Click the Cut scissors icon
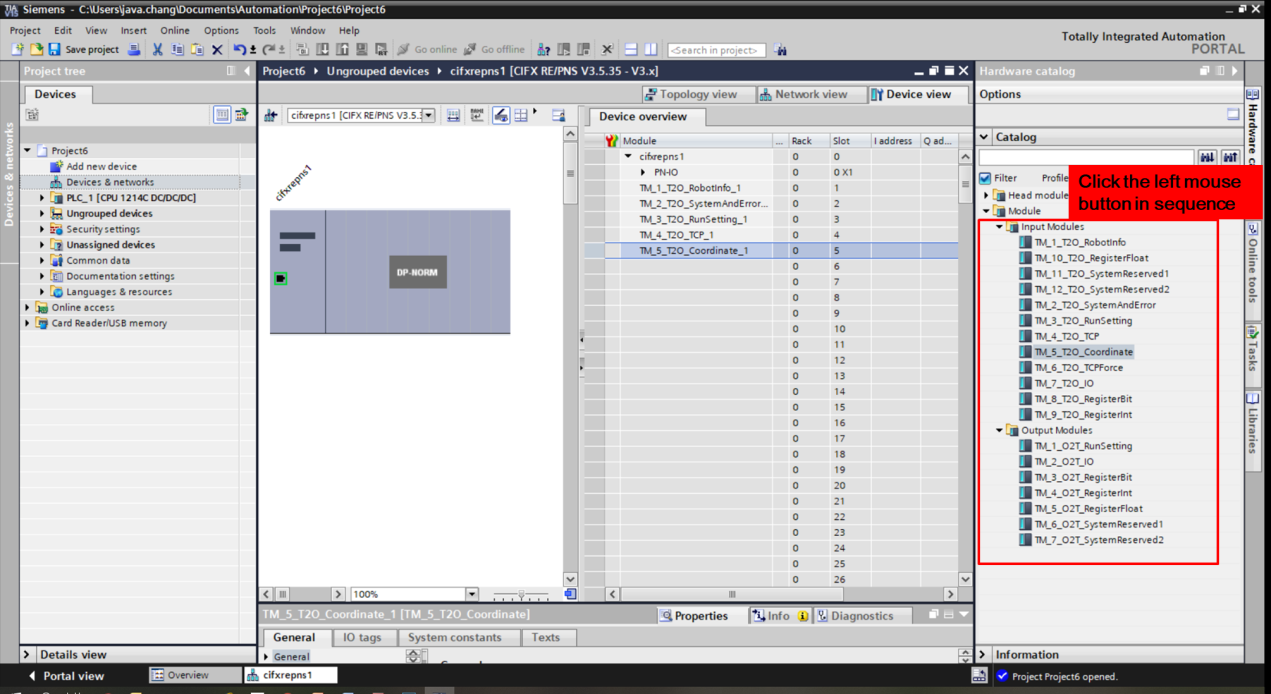 click(158, 49)
